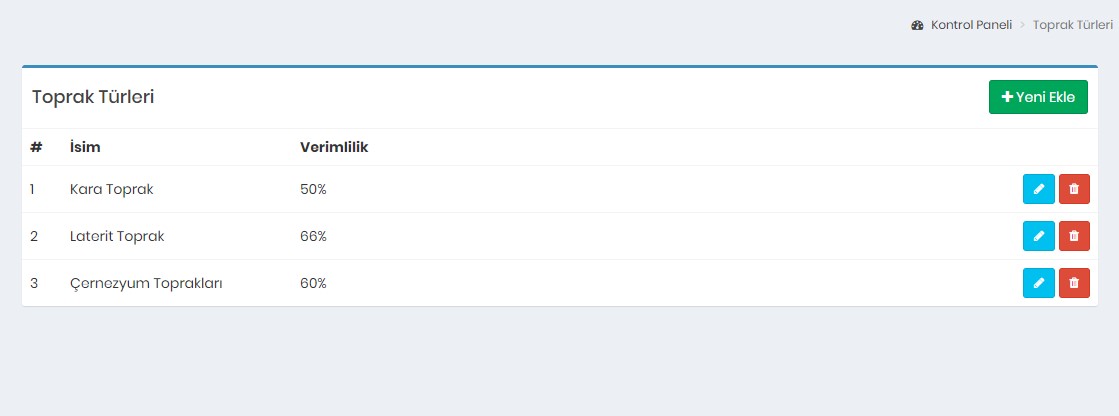Screen dimensions: 1119x416
Task: Click the Verimlilik column header
Action: coord(334,148)
